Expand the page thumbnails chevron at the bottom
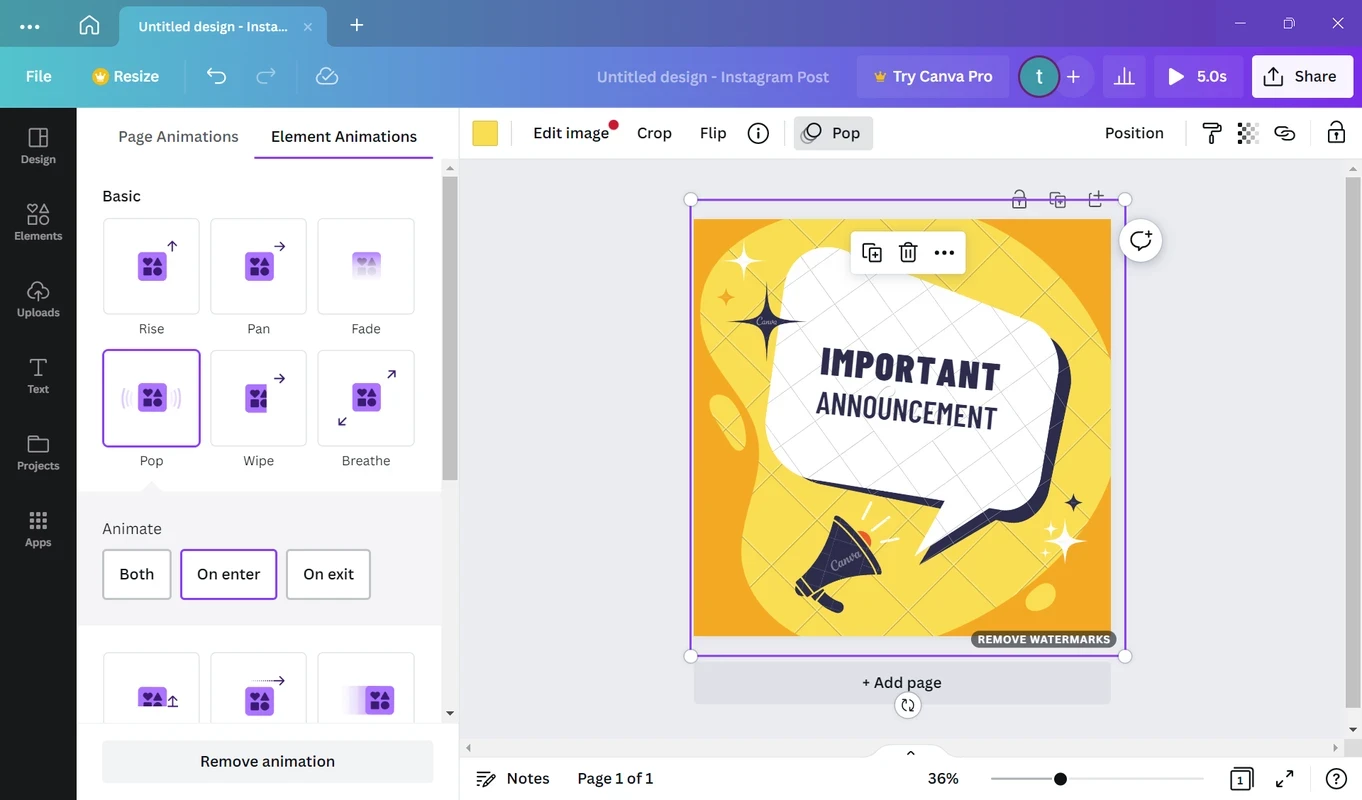The height and width of the screenshot is (800, 1362). [910, 753]
